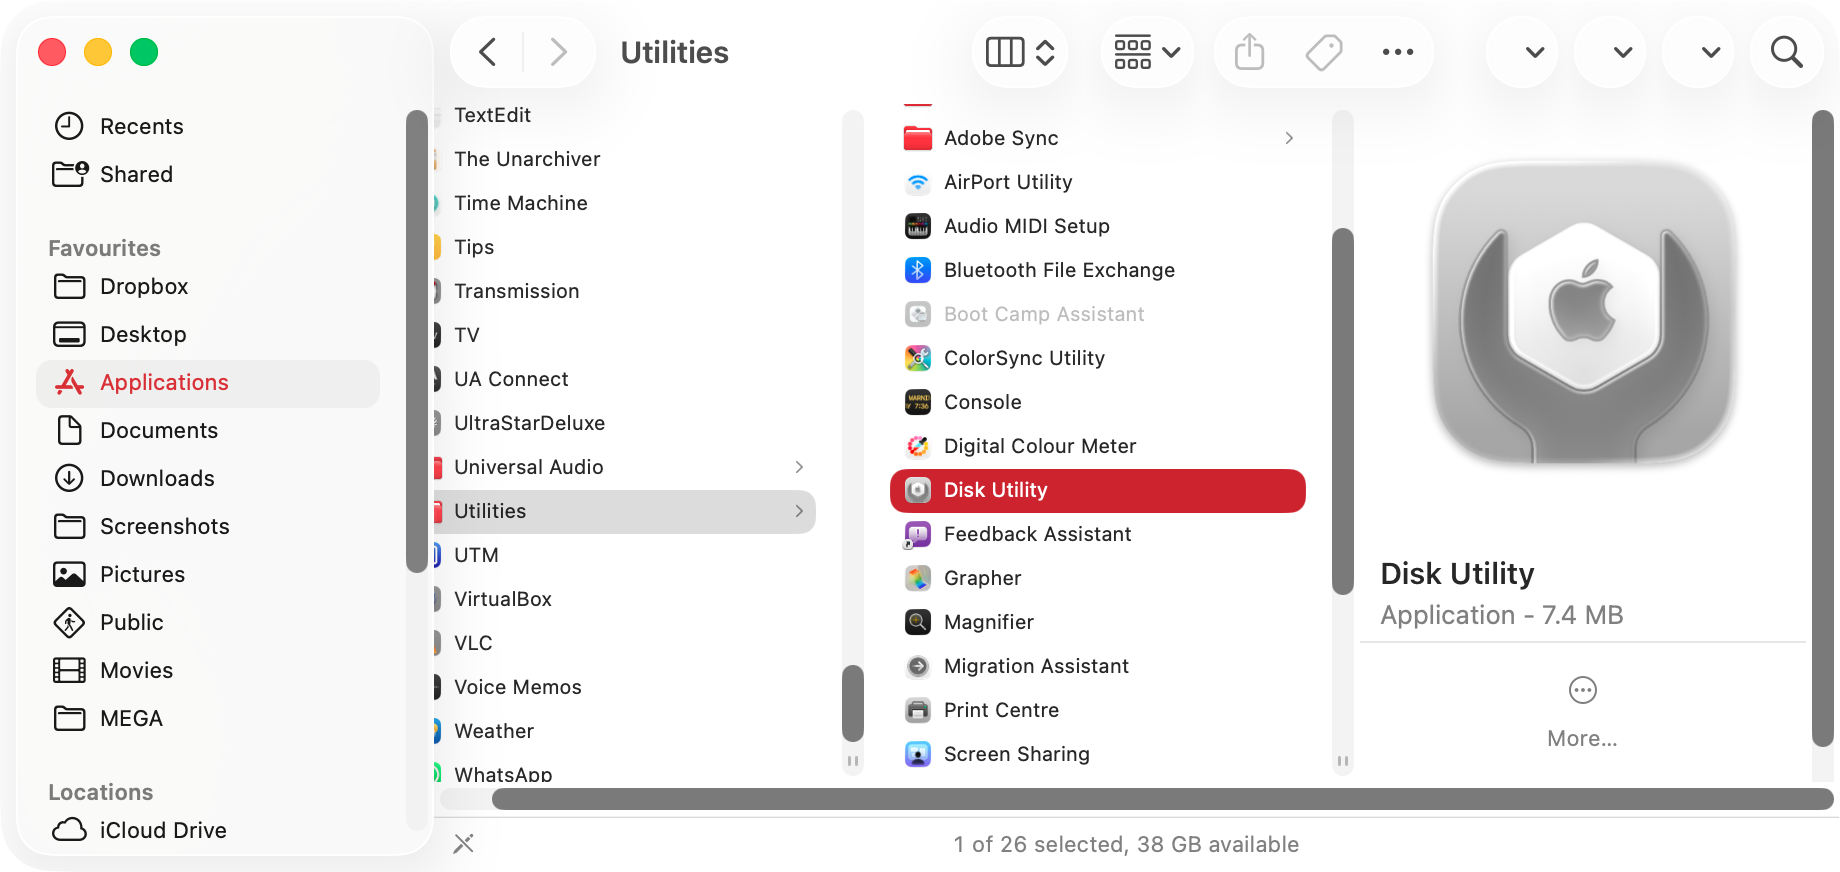Open the MEGA sidebar folder

pyautogui.click(x=208, y=718)
